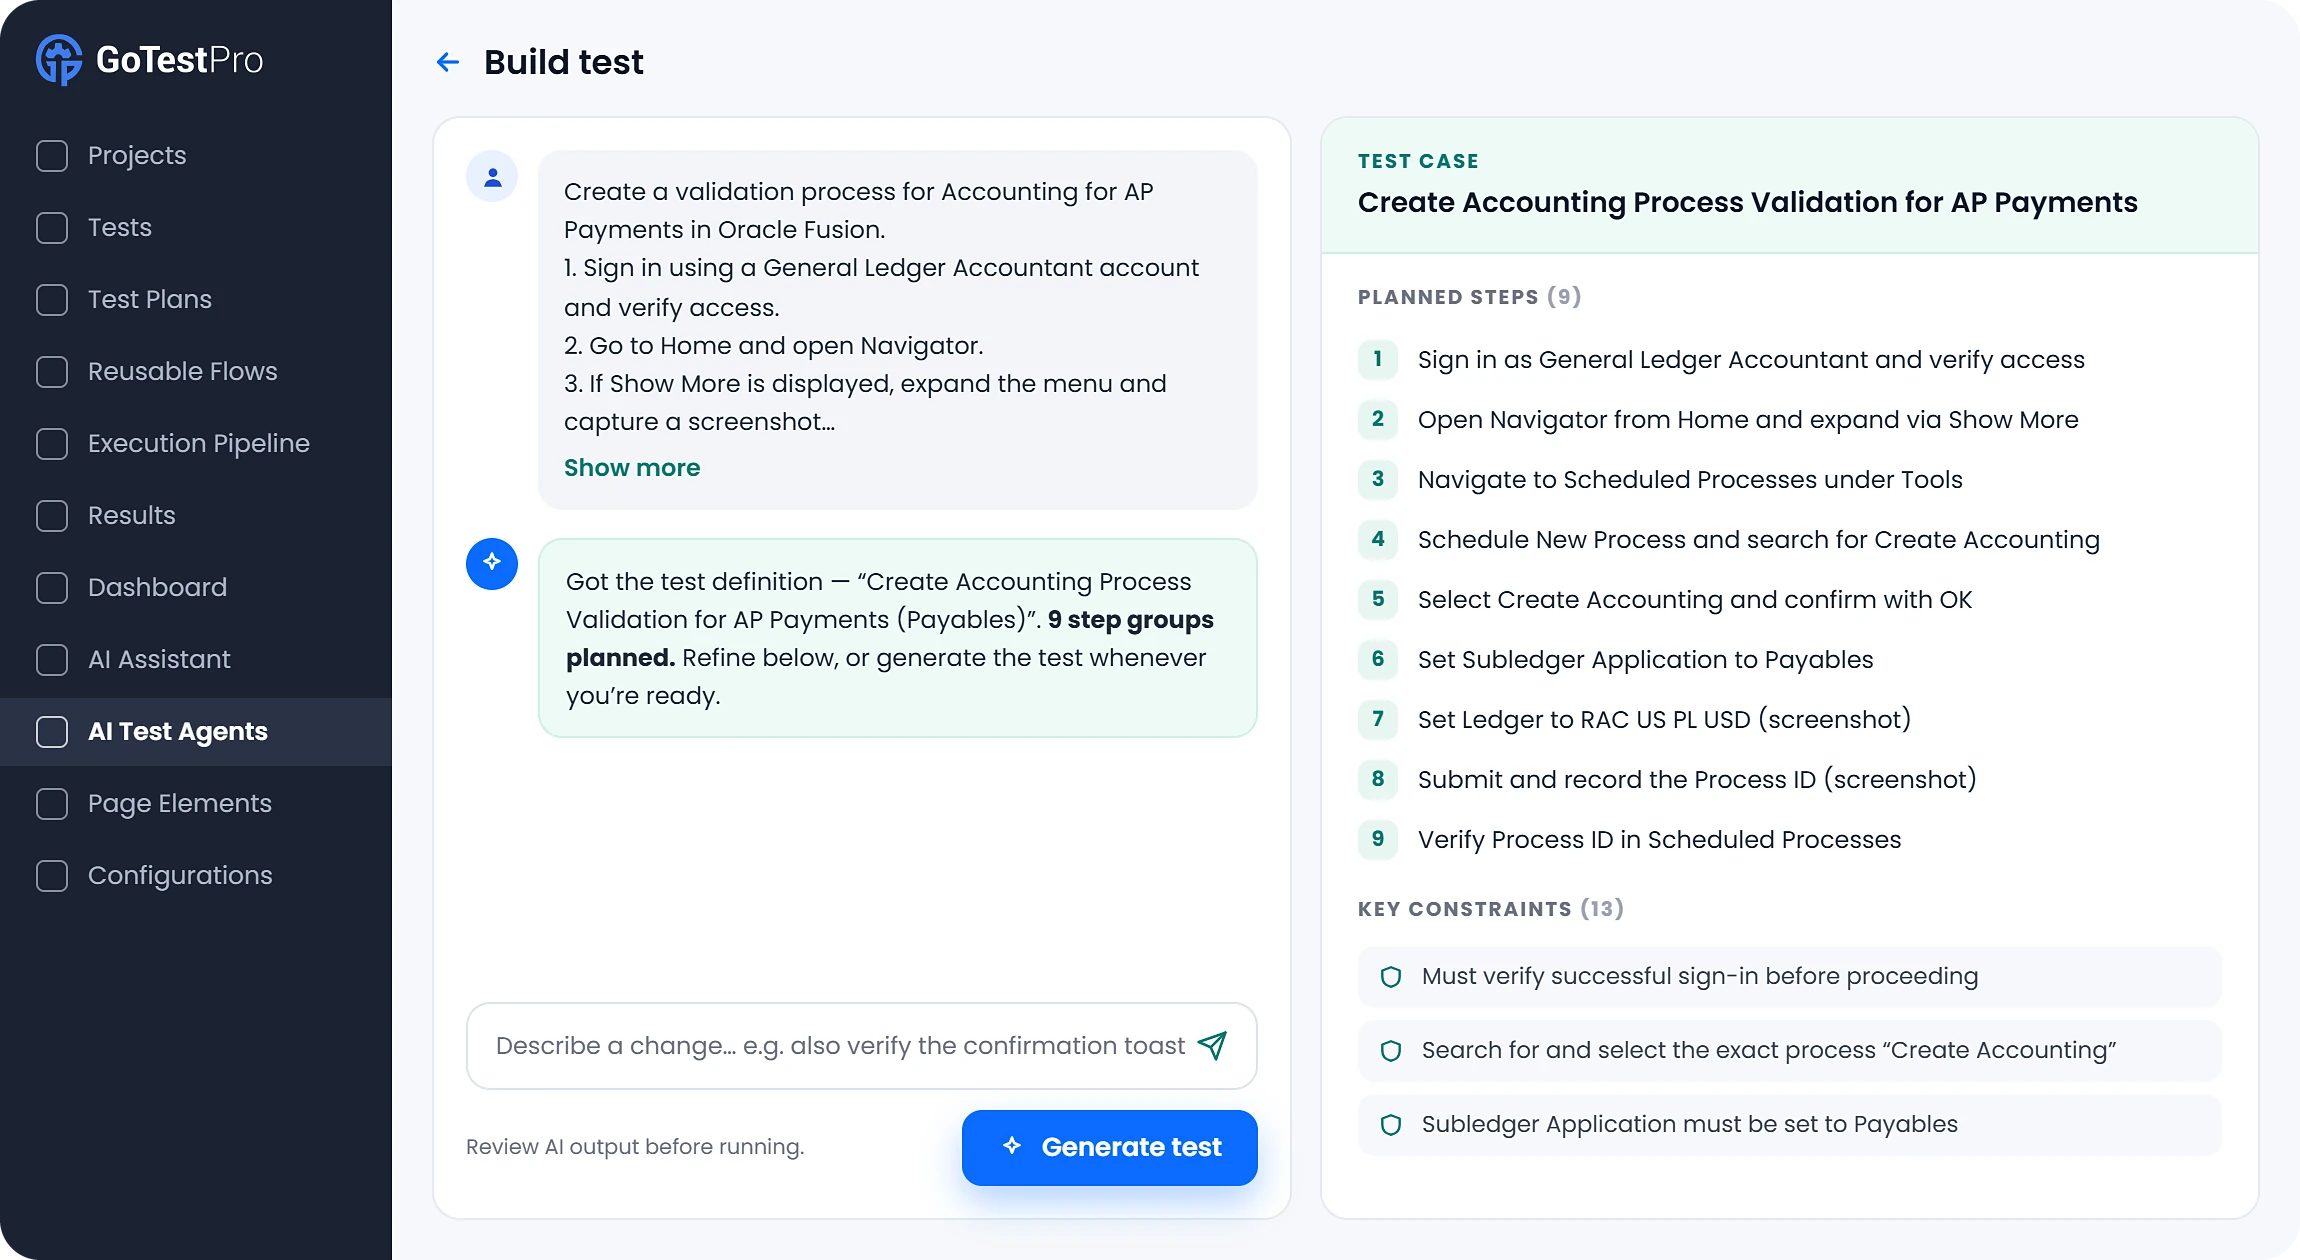Click the test case title heading
This screenshot has width=2300, height=1260.
coord(1748,203)
